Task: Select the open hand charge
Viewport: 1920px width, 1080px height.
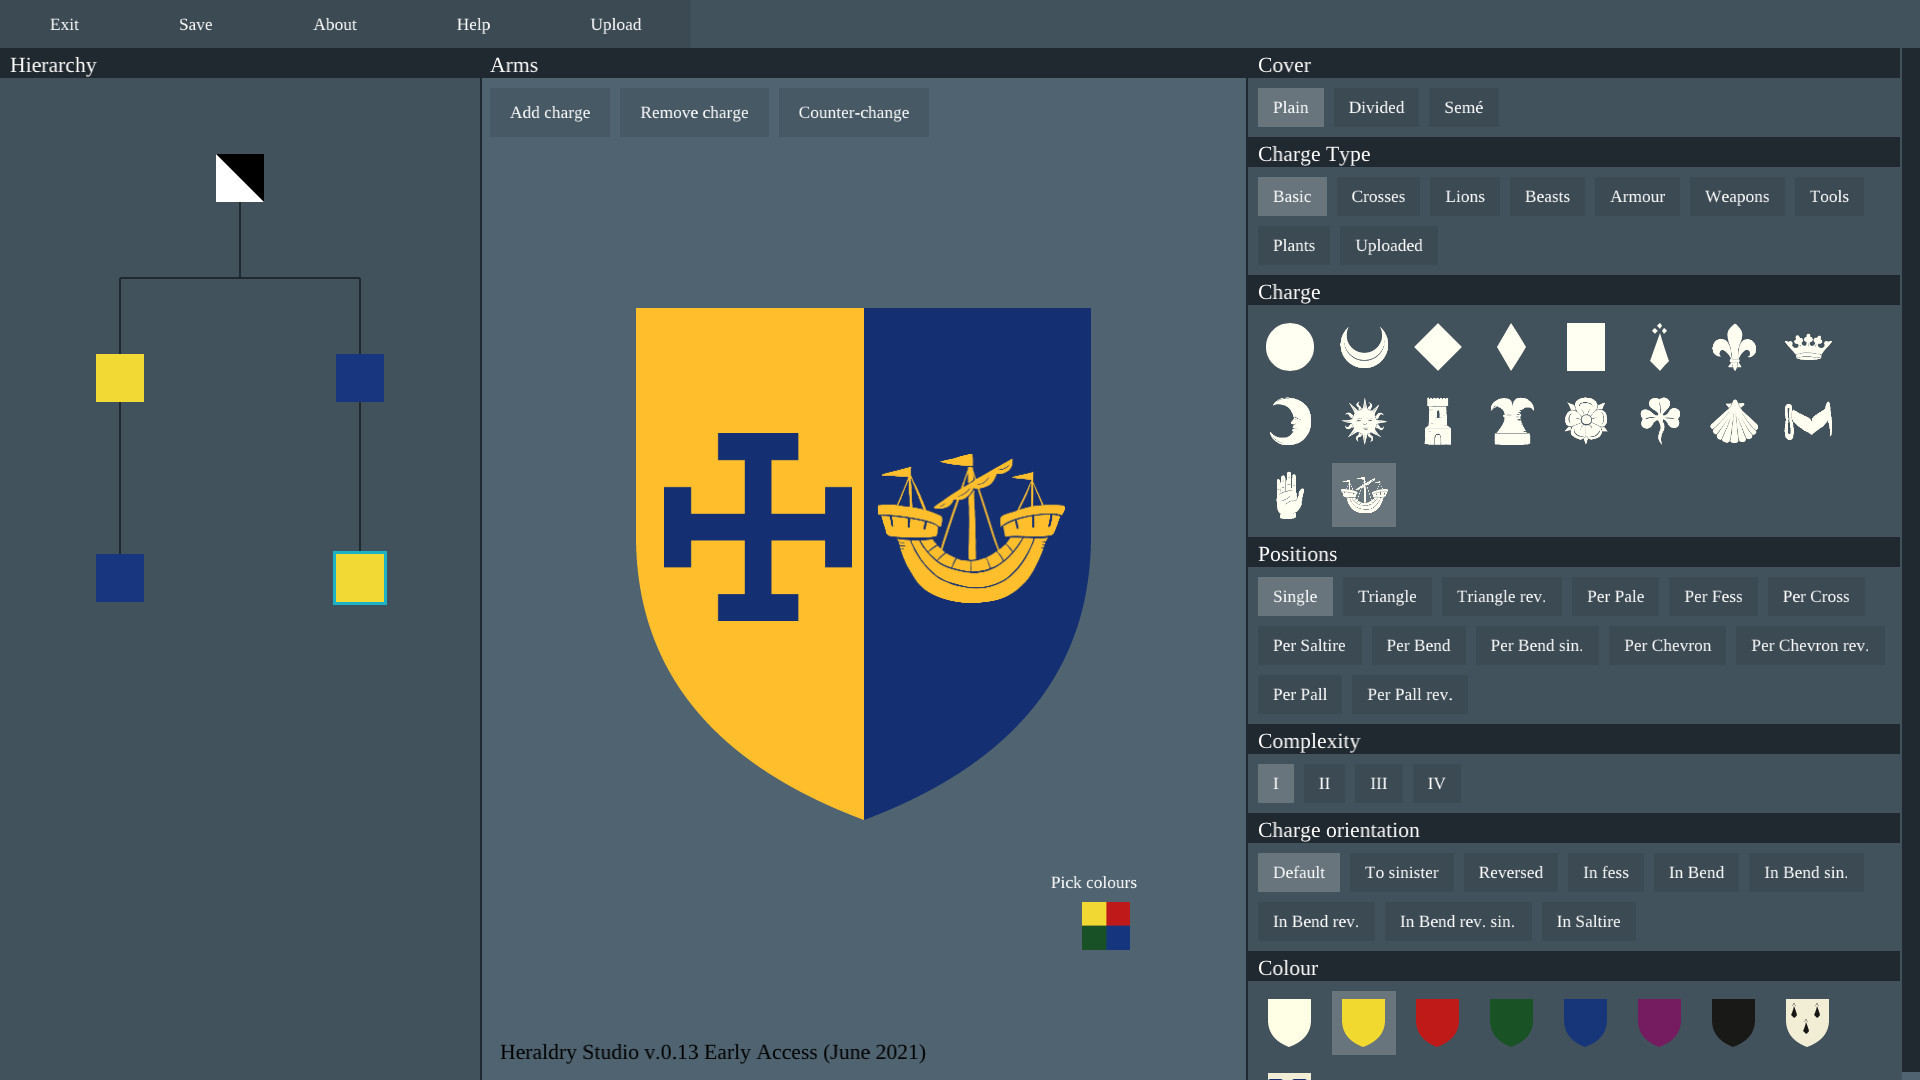Action: (1289, 494)
